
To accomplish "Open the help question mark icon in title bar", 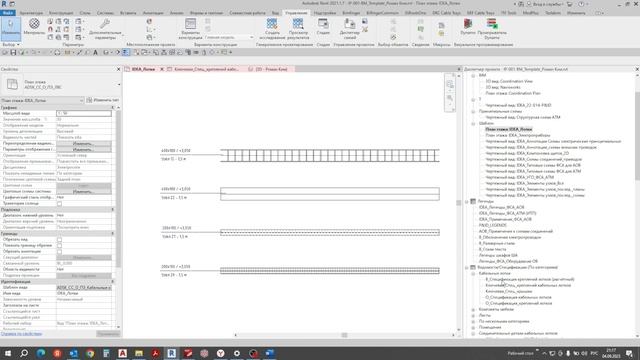I will click(581, 4).
